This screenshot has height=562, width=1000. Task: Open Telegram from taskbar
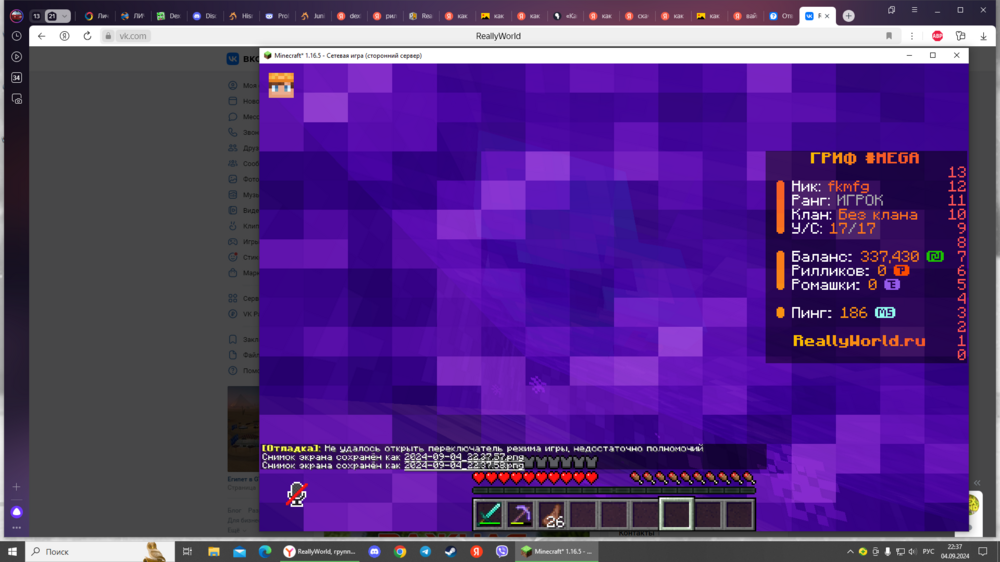click(425, 551)
